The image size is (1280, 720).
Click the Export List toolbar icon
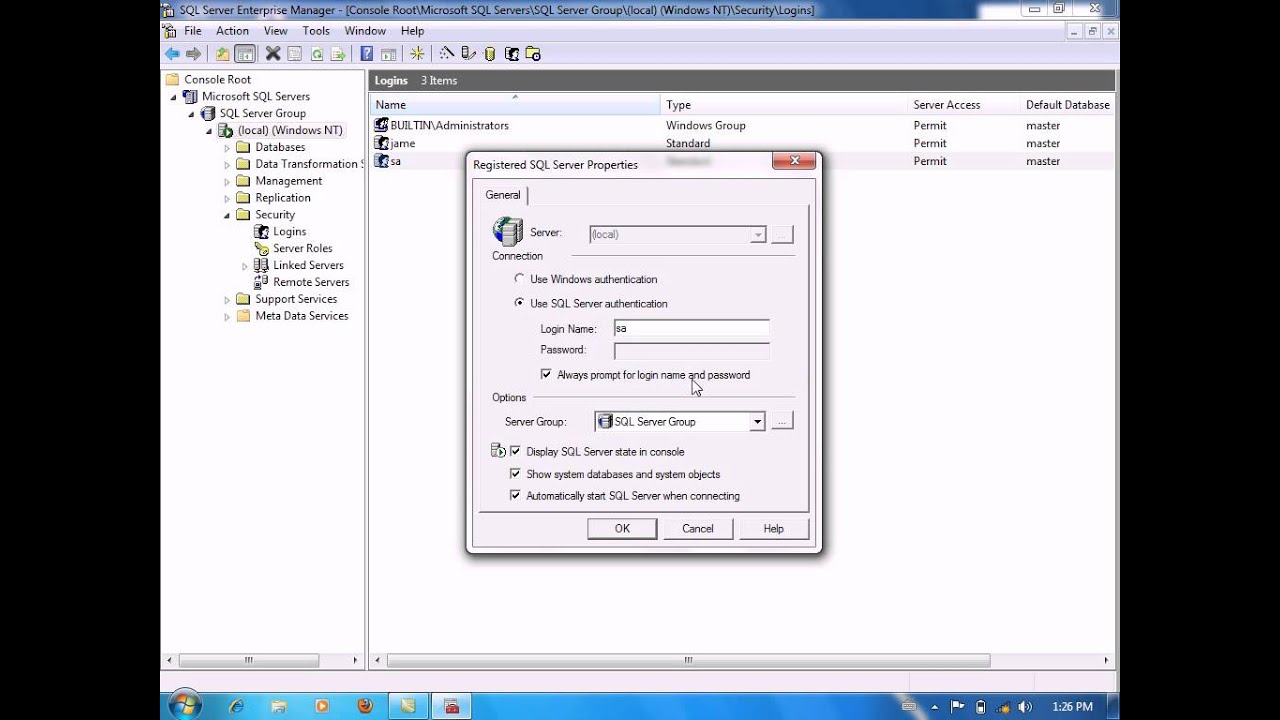[x=338, y=54]
